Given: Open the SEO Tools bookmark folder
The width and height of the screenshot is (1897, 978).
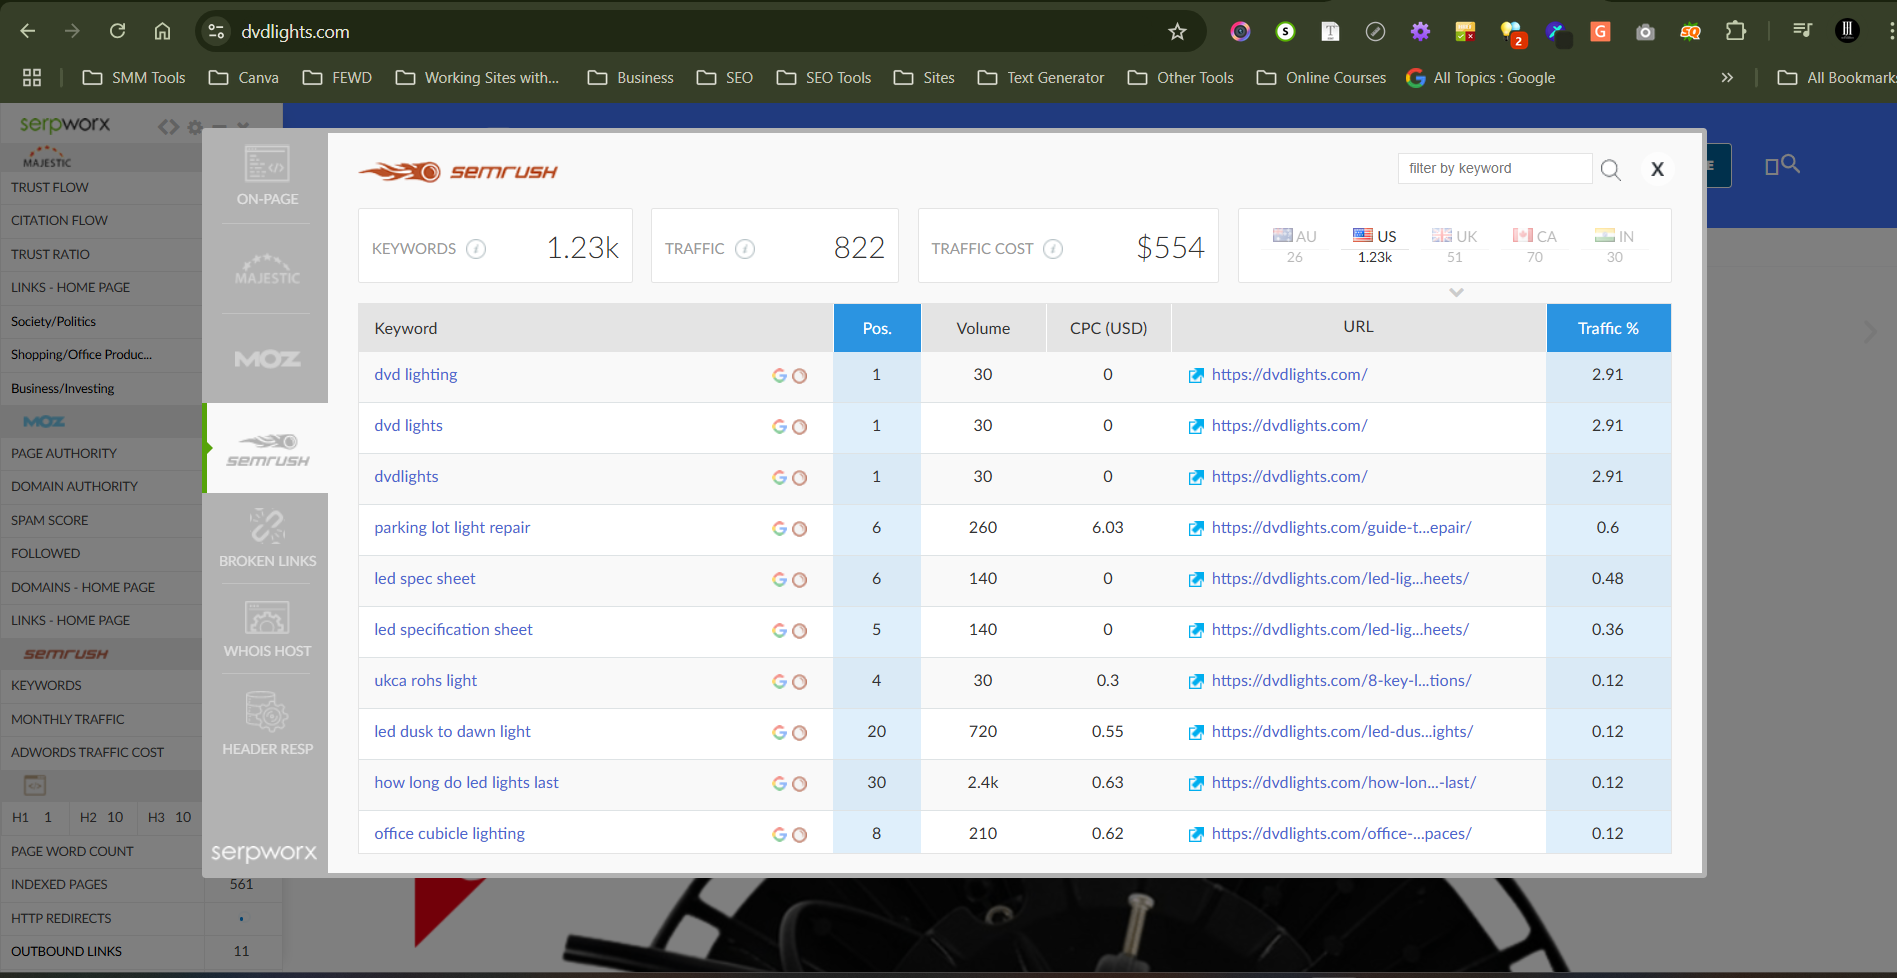Looking at the screenshot, I should [x=824, y=77].
